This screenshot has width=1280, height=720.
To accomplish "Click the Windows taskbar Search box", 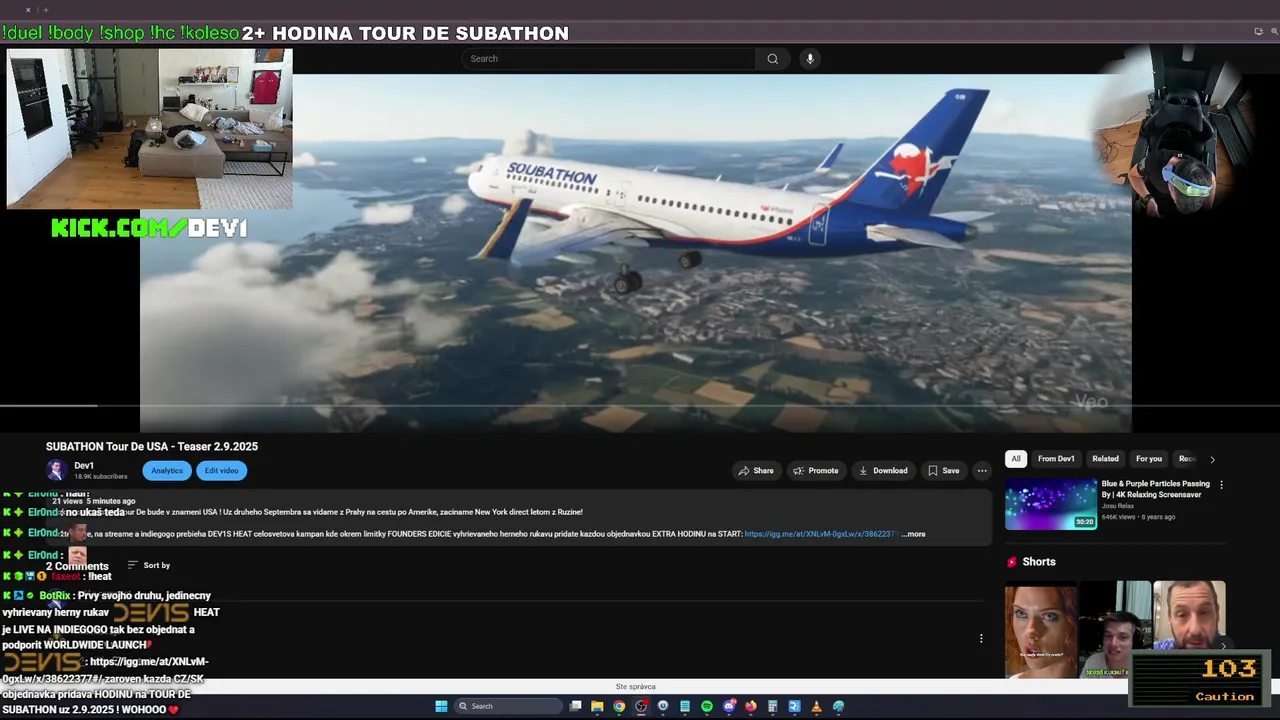I will click(x=507, y=706).
